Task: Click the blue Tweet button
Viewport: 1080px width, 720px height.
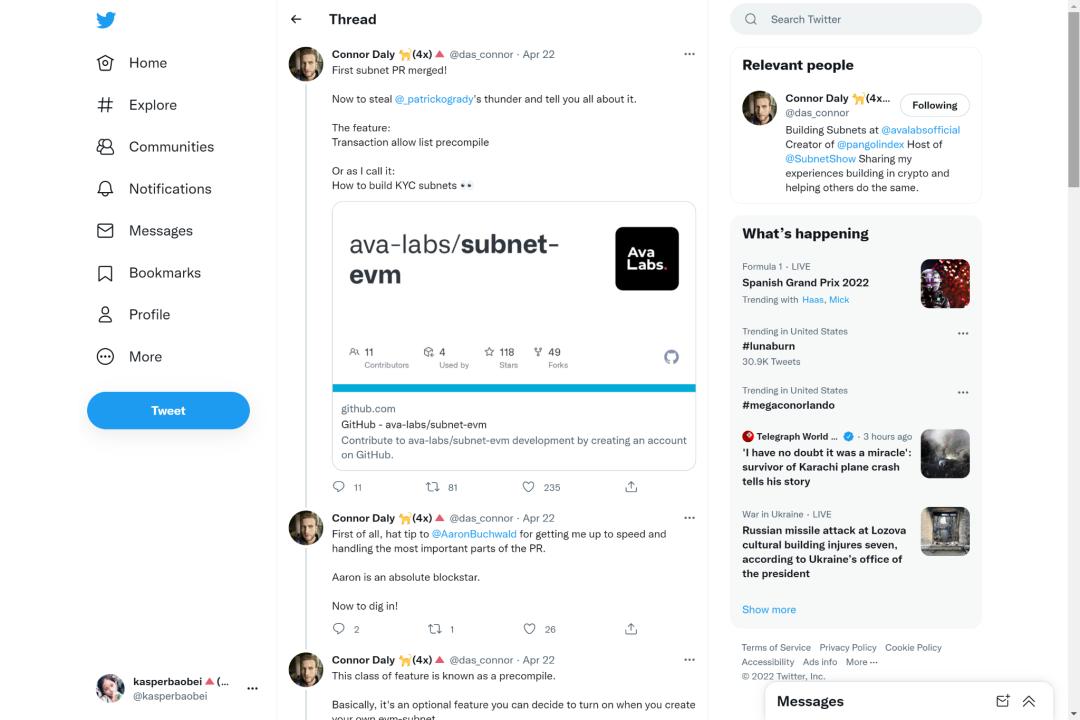Action: pyautogui.click(x=168, y=411)
